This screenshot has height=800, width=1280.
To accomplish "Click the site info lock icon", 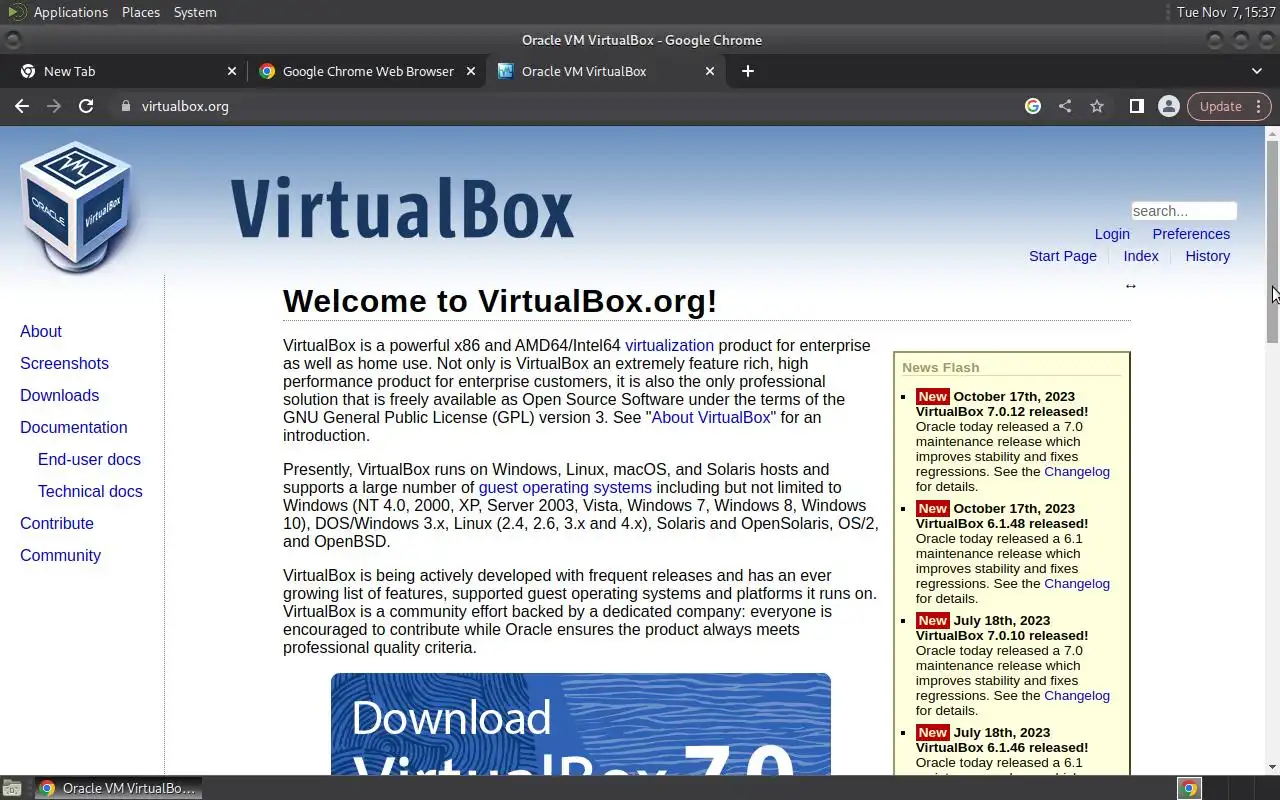I will click(125, 106).
